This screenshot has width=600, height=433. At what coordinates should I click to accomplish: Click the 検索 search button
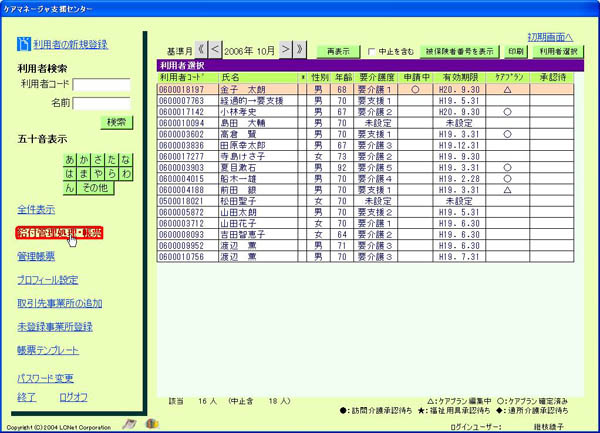coord(116,122)
